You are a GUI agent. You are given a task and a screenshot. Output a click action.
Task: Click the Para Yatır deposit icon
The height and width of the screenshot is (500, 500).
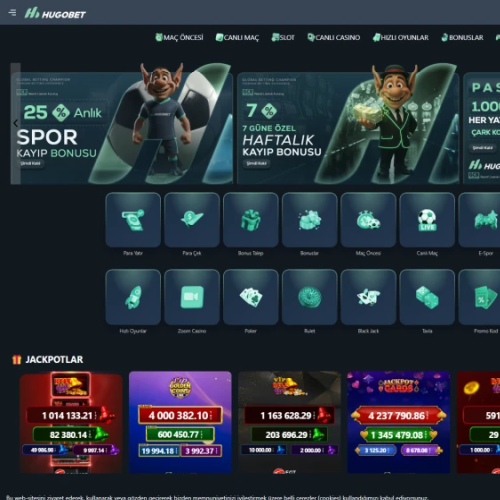coord(133,220)
